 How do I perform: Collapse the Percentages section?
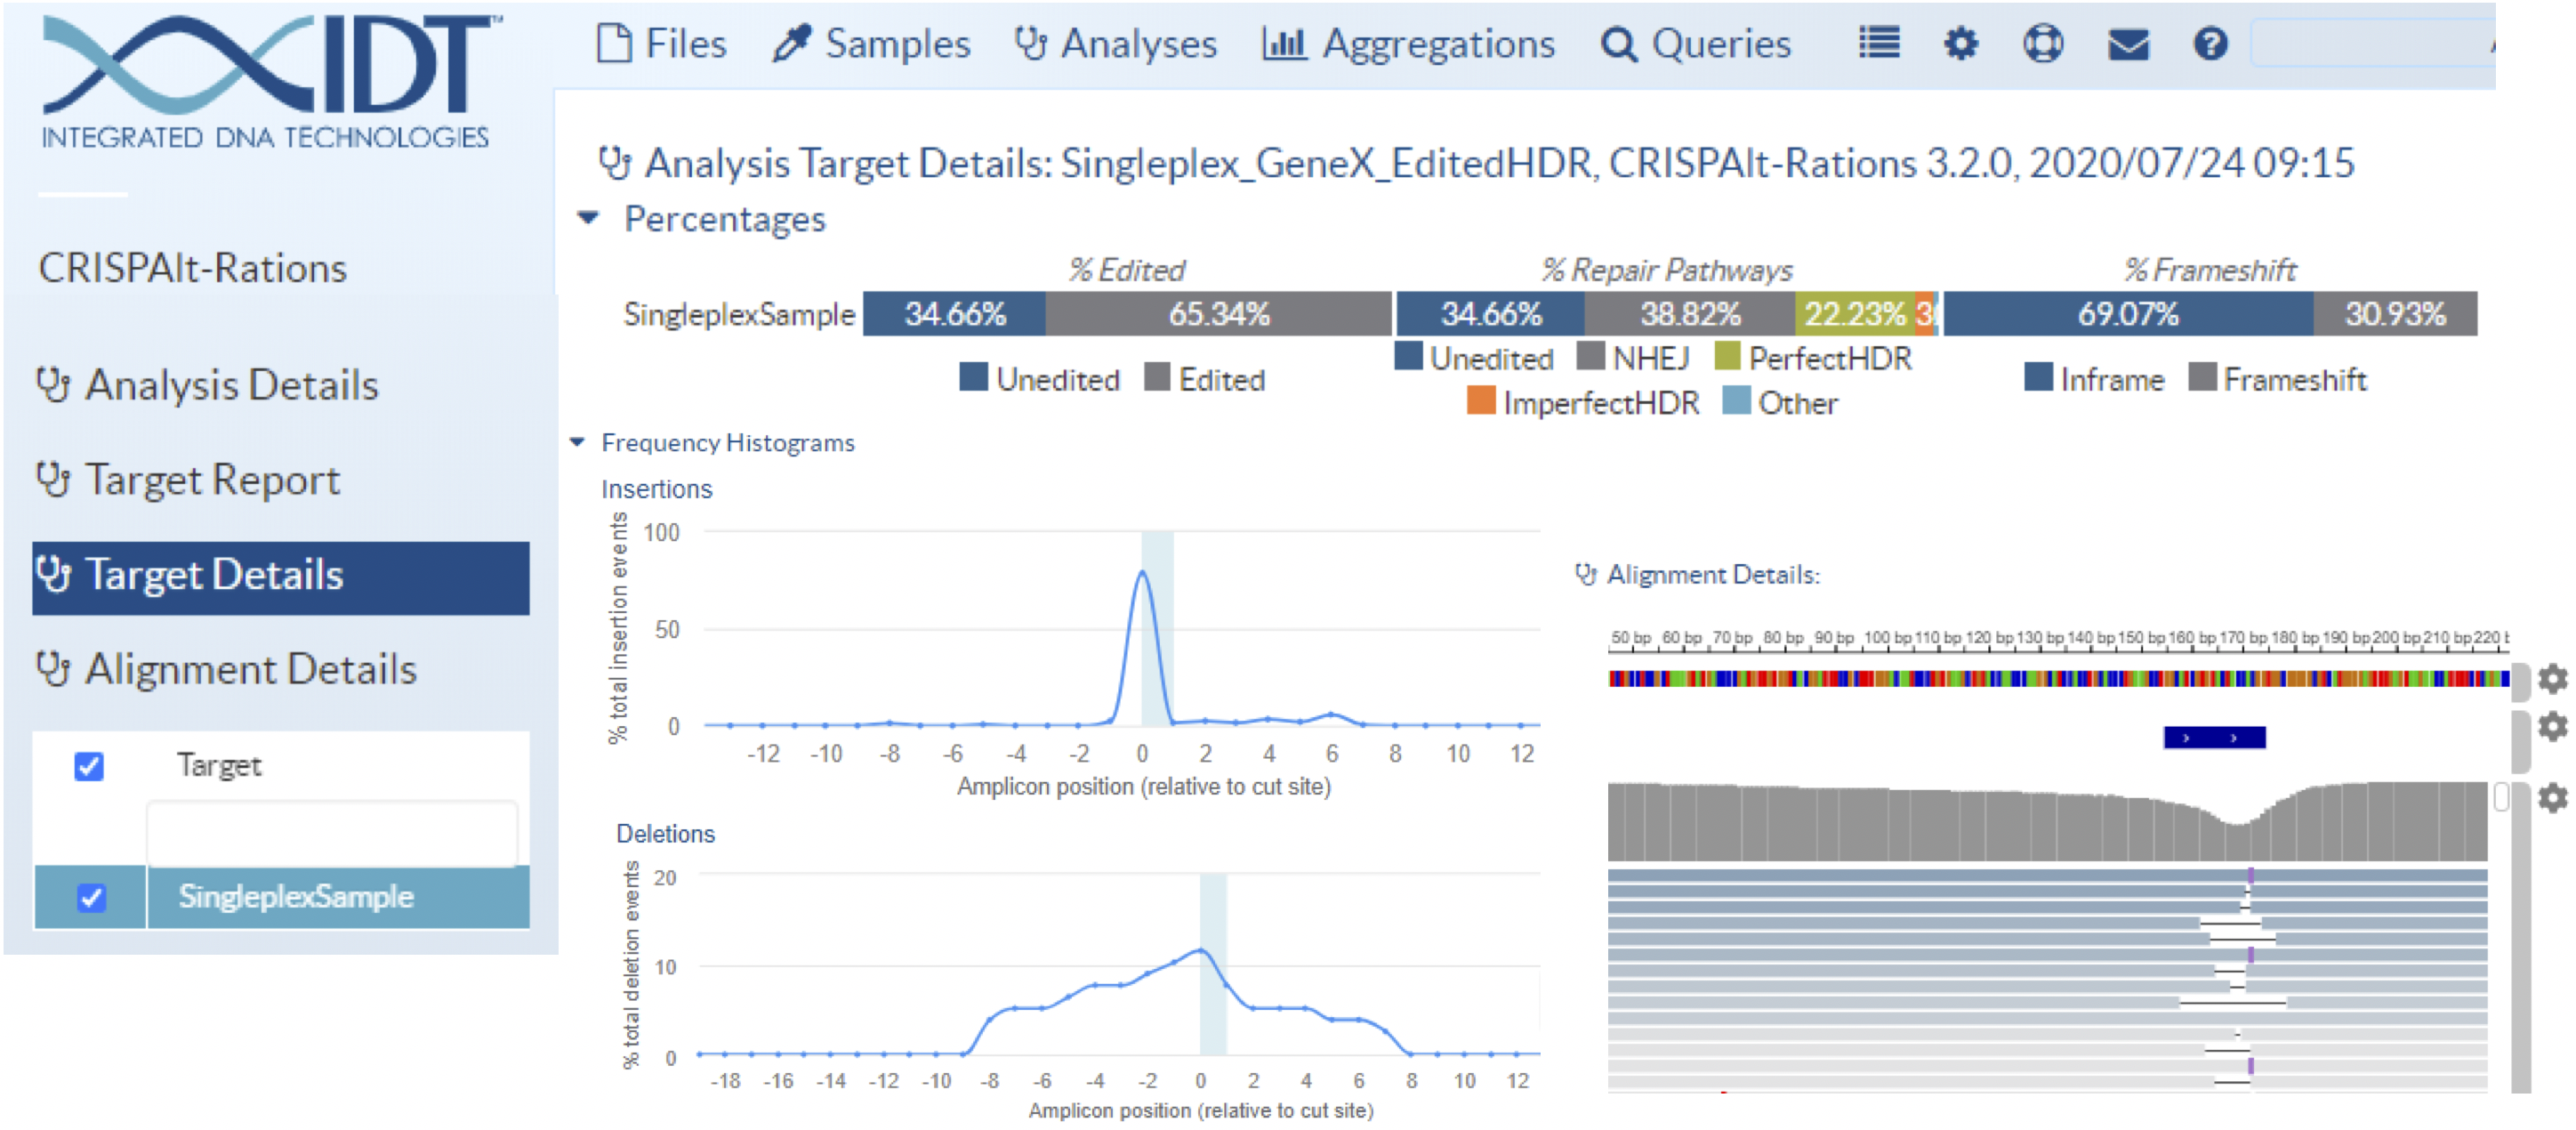(x=589, y=218)
